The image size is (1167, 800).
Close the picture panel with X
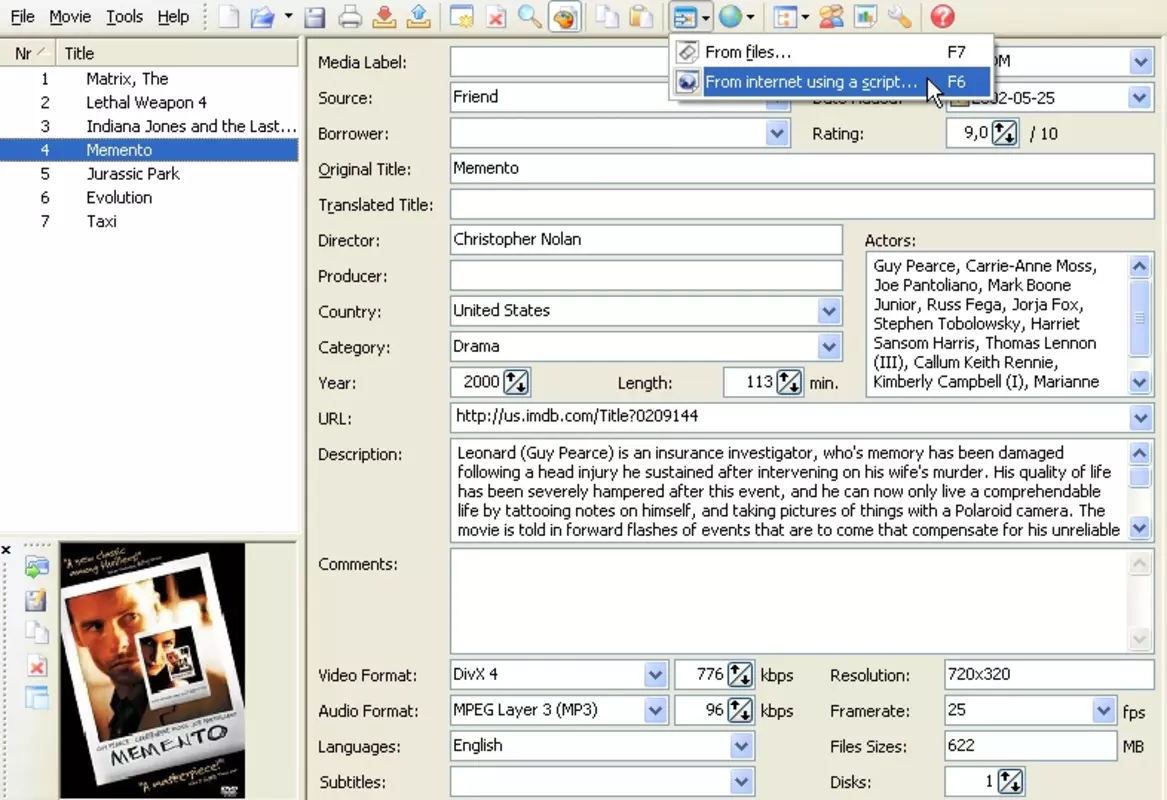(x=6, y=550)
